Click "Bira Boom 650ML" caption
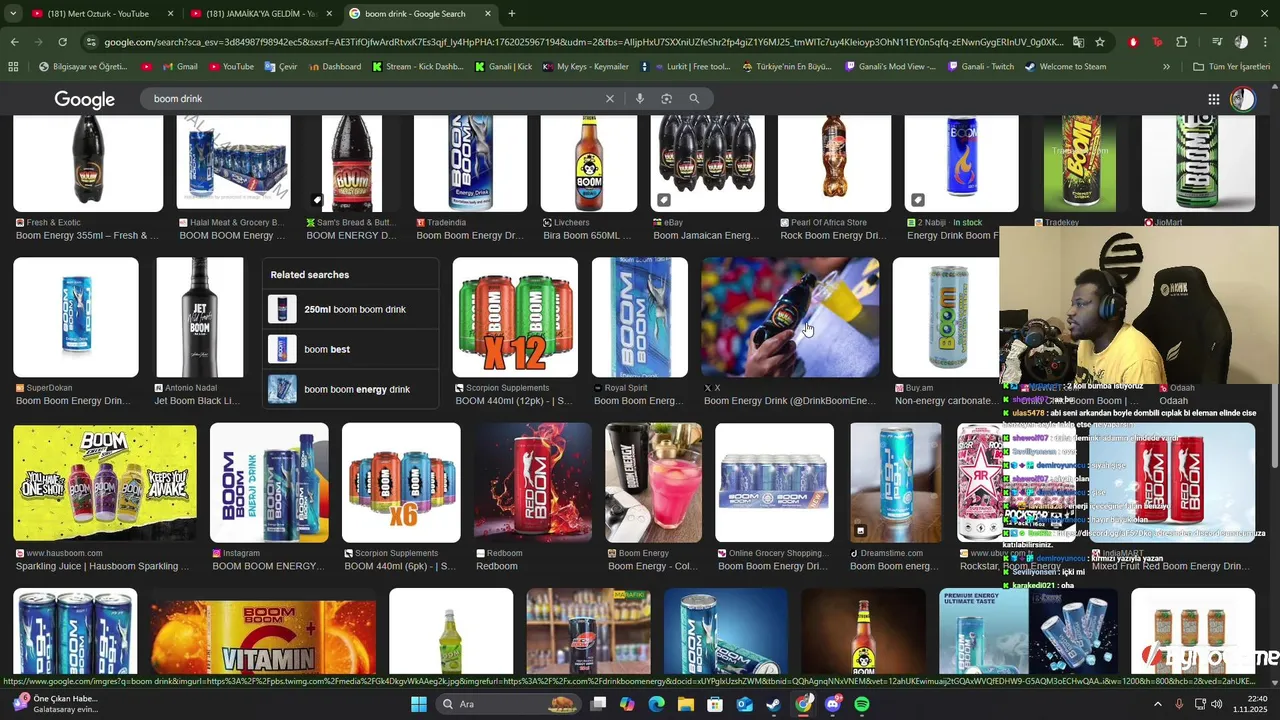Viewport: 1280px width, 720px height. tap(587, 236)
